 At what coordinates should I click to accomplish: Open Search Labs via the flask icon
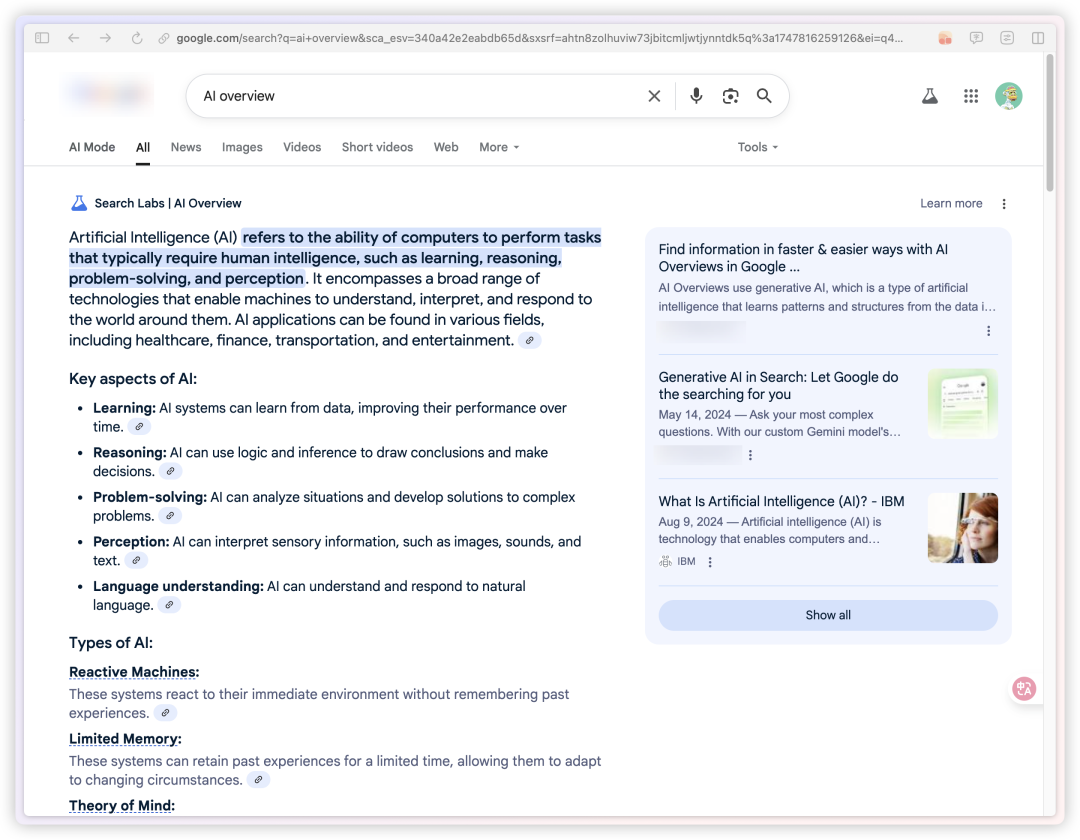pos(930,95)
